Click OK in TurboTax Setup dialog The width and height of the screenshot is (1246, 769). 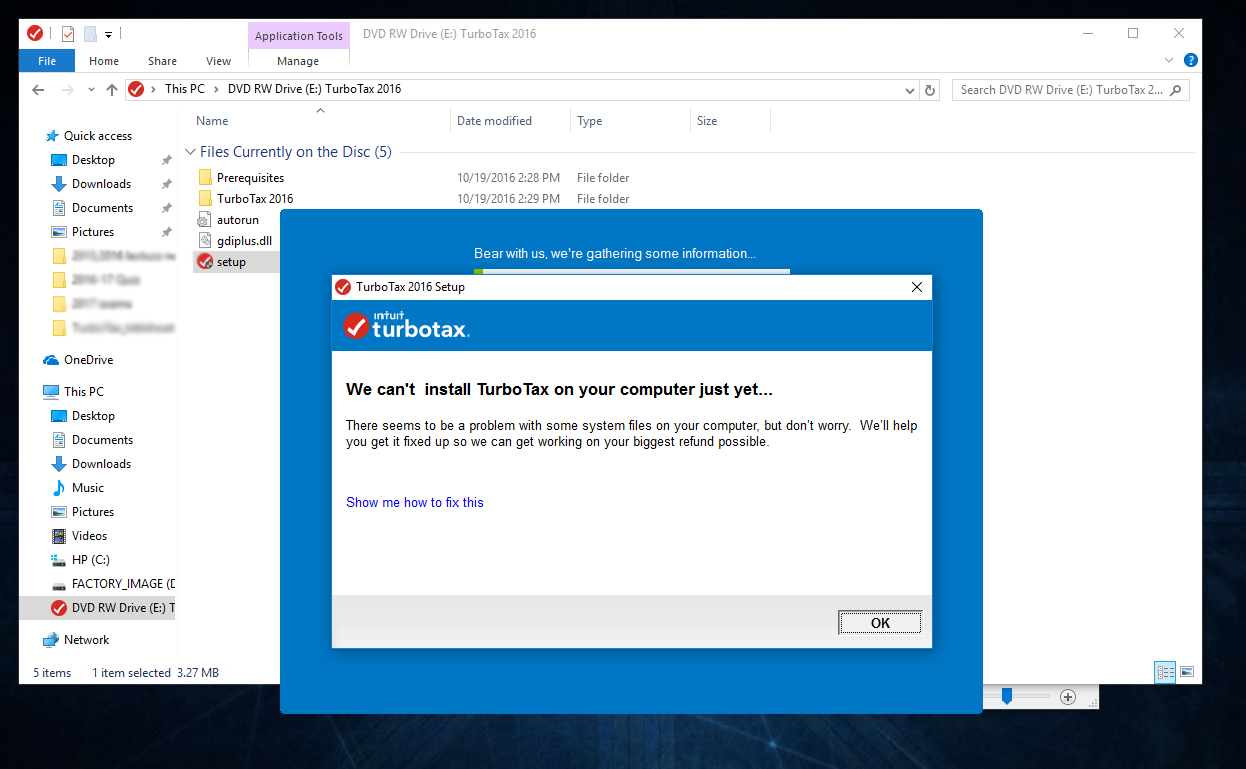(x=880, y=623)
